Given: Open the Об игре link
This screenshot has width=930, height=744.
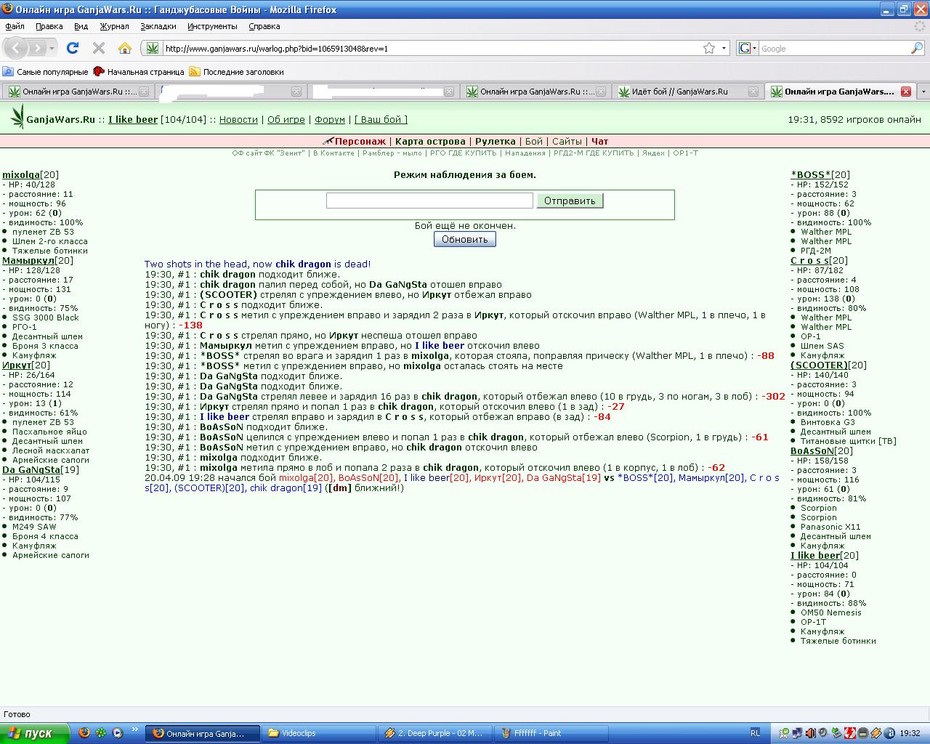Looking at the screenshot, I should (x=286, y=119).
